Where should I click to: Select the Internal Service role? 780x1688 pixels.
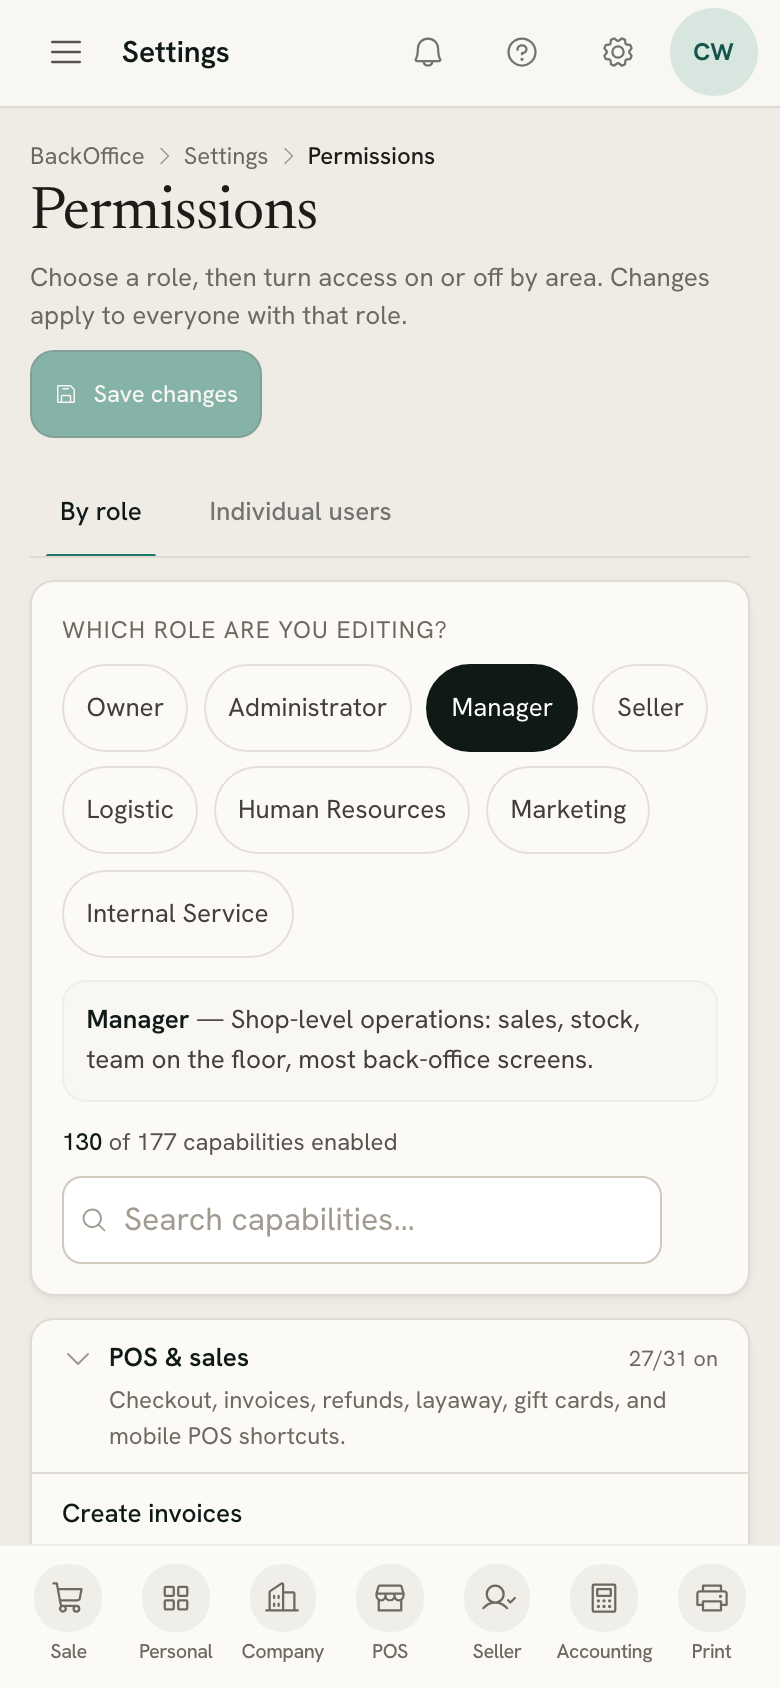coord(178,914)
